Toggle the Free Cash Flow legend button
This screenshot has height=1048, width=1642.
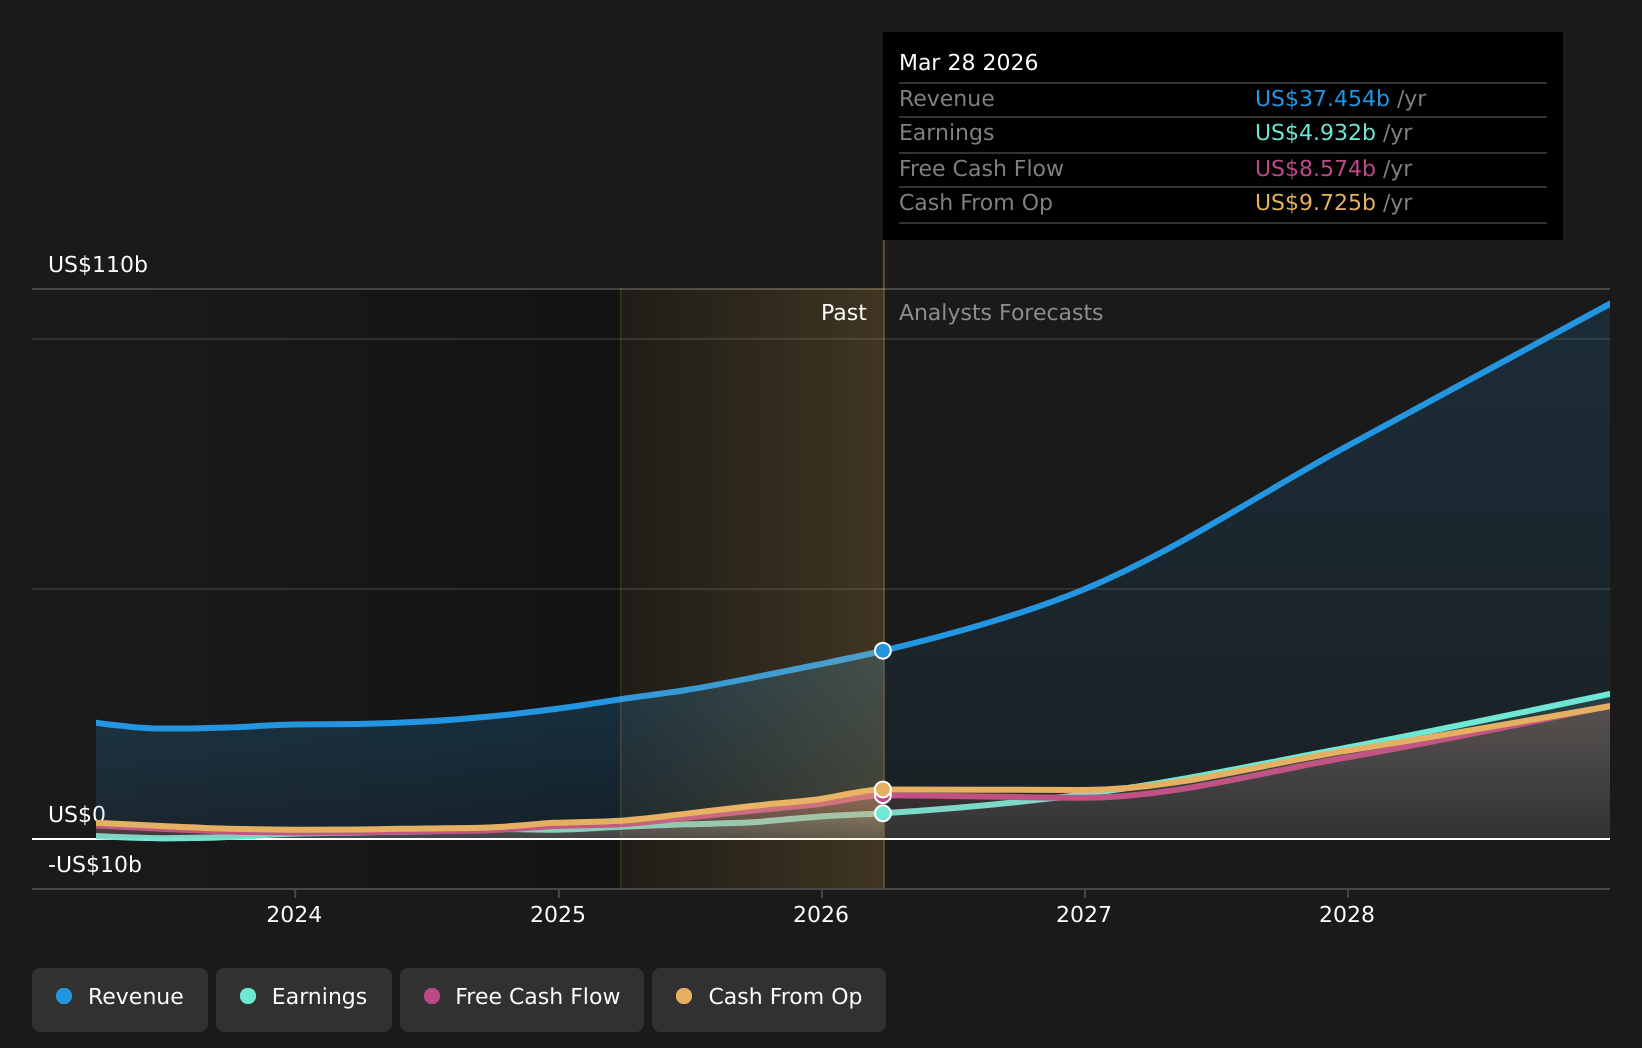pyautogui.click(x=522, y=999)
